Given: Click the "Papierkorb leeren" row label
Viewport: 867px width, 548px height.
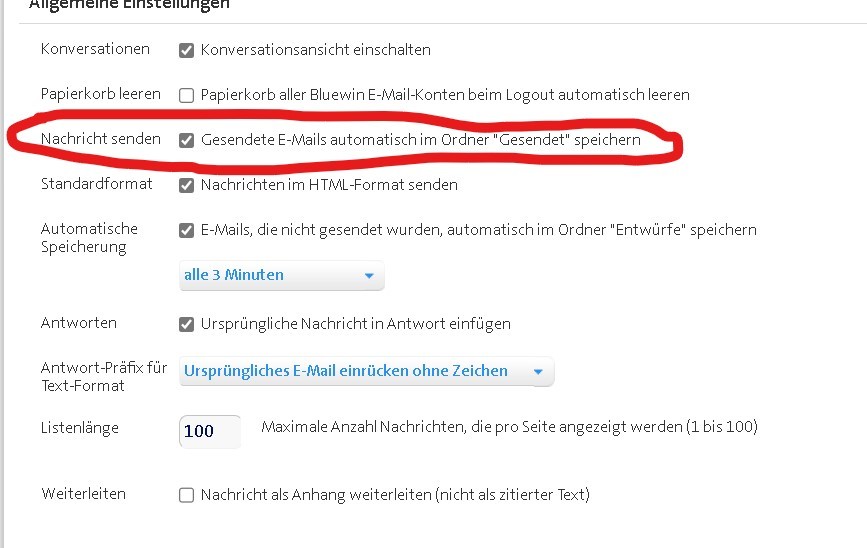Looking at the screenshot, I should click(100, 94).
